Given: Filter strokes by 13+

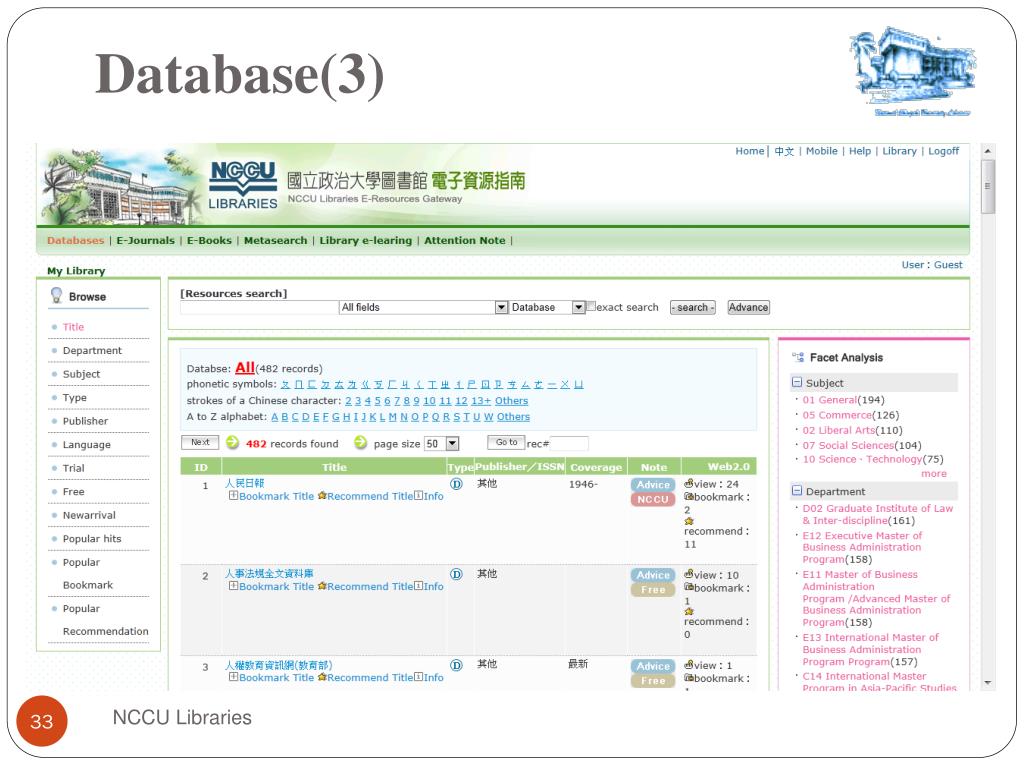Looking at the screenshot, I should coord(481,400).
